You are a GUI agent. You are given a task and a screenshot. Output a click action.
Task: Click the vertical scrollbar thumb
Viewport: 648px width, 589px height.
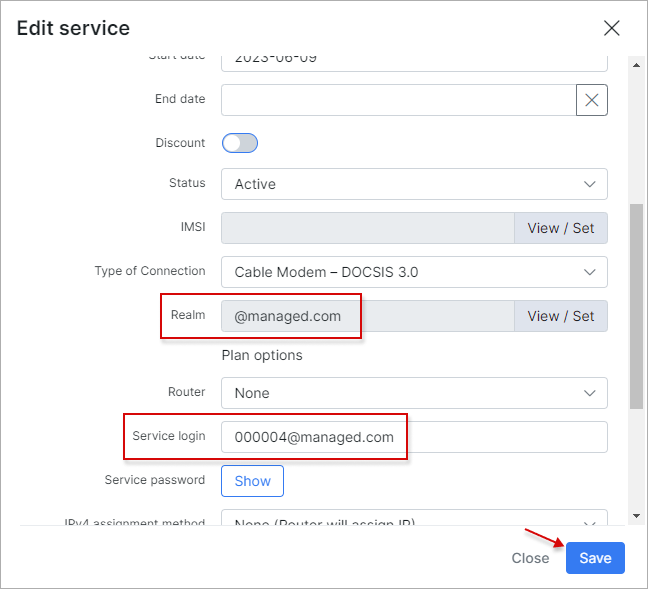coord(636,305)
